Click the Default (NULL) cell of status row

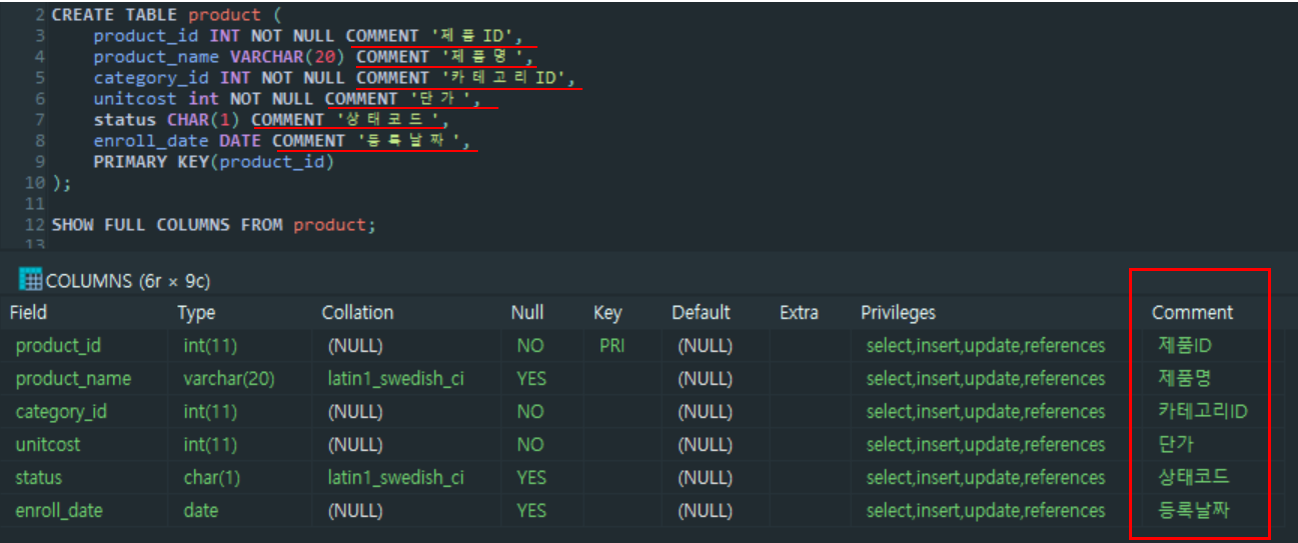pos(705,478)
